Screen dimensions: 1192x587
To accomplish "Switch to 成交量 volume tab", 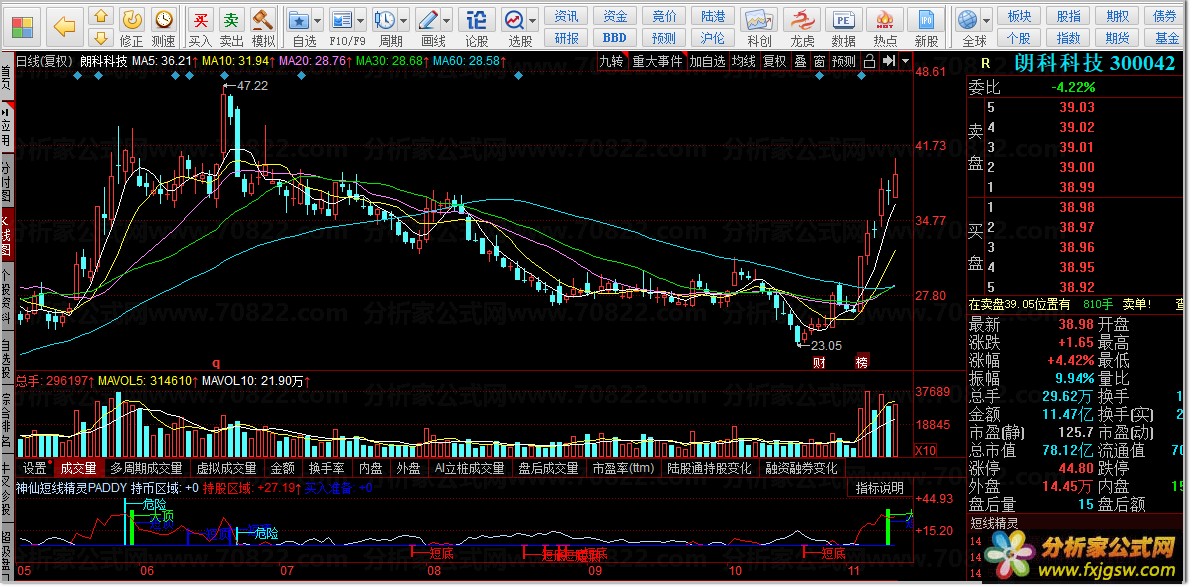I will [x=79, y=468].
